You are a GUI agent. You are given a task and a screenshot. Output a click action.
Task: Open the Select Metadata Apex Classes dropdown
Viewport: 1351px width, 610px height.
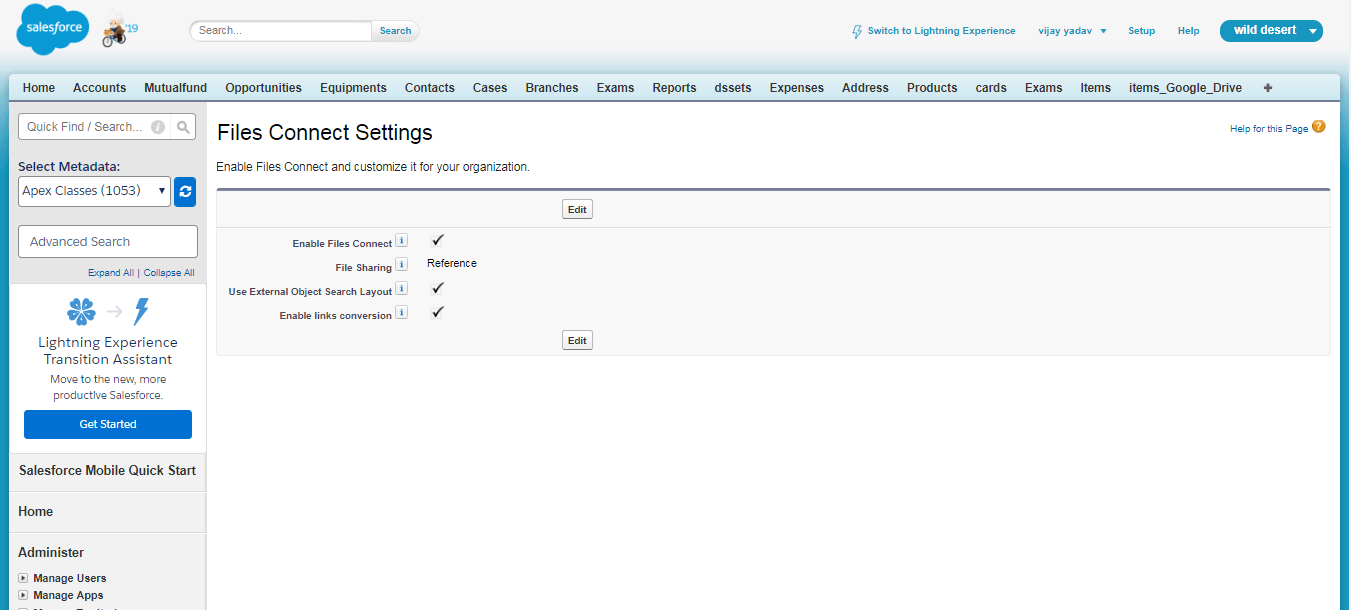point(94,191)
